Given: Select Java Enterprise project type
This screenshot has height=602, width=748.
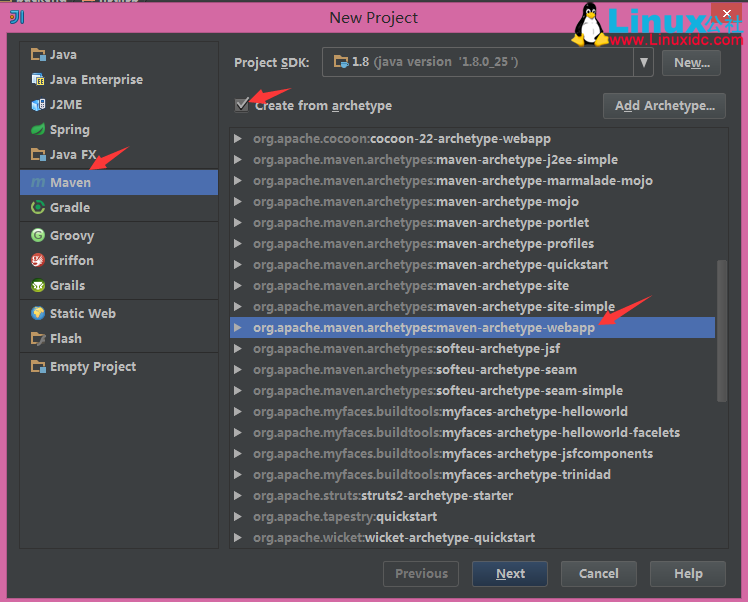Looking at the screenshot, I should (x=119, y=79).
